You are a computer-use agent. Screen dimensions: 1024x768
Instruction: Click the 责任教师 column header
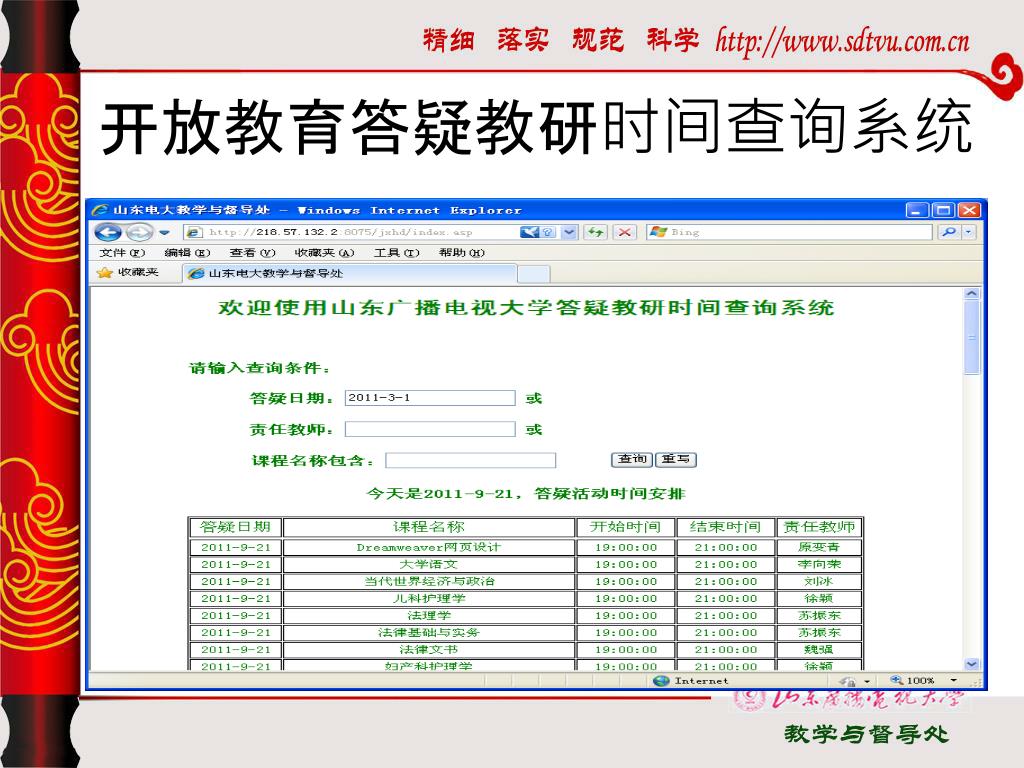point(819,527)
